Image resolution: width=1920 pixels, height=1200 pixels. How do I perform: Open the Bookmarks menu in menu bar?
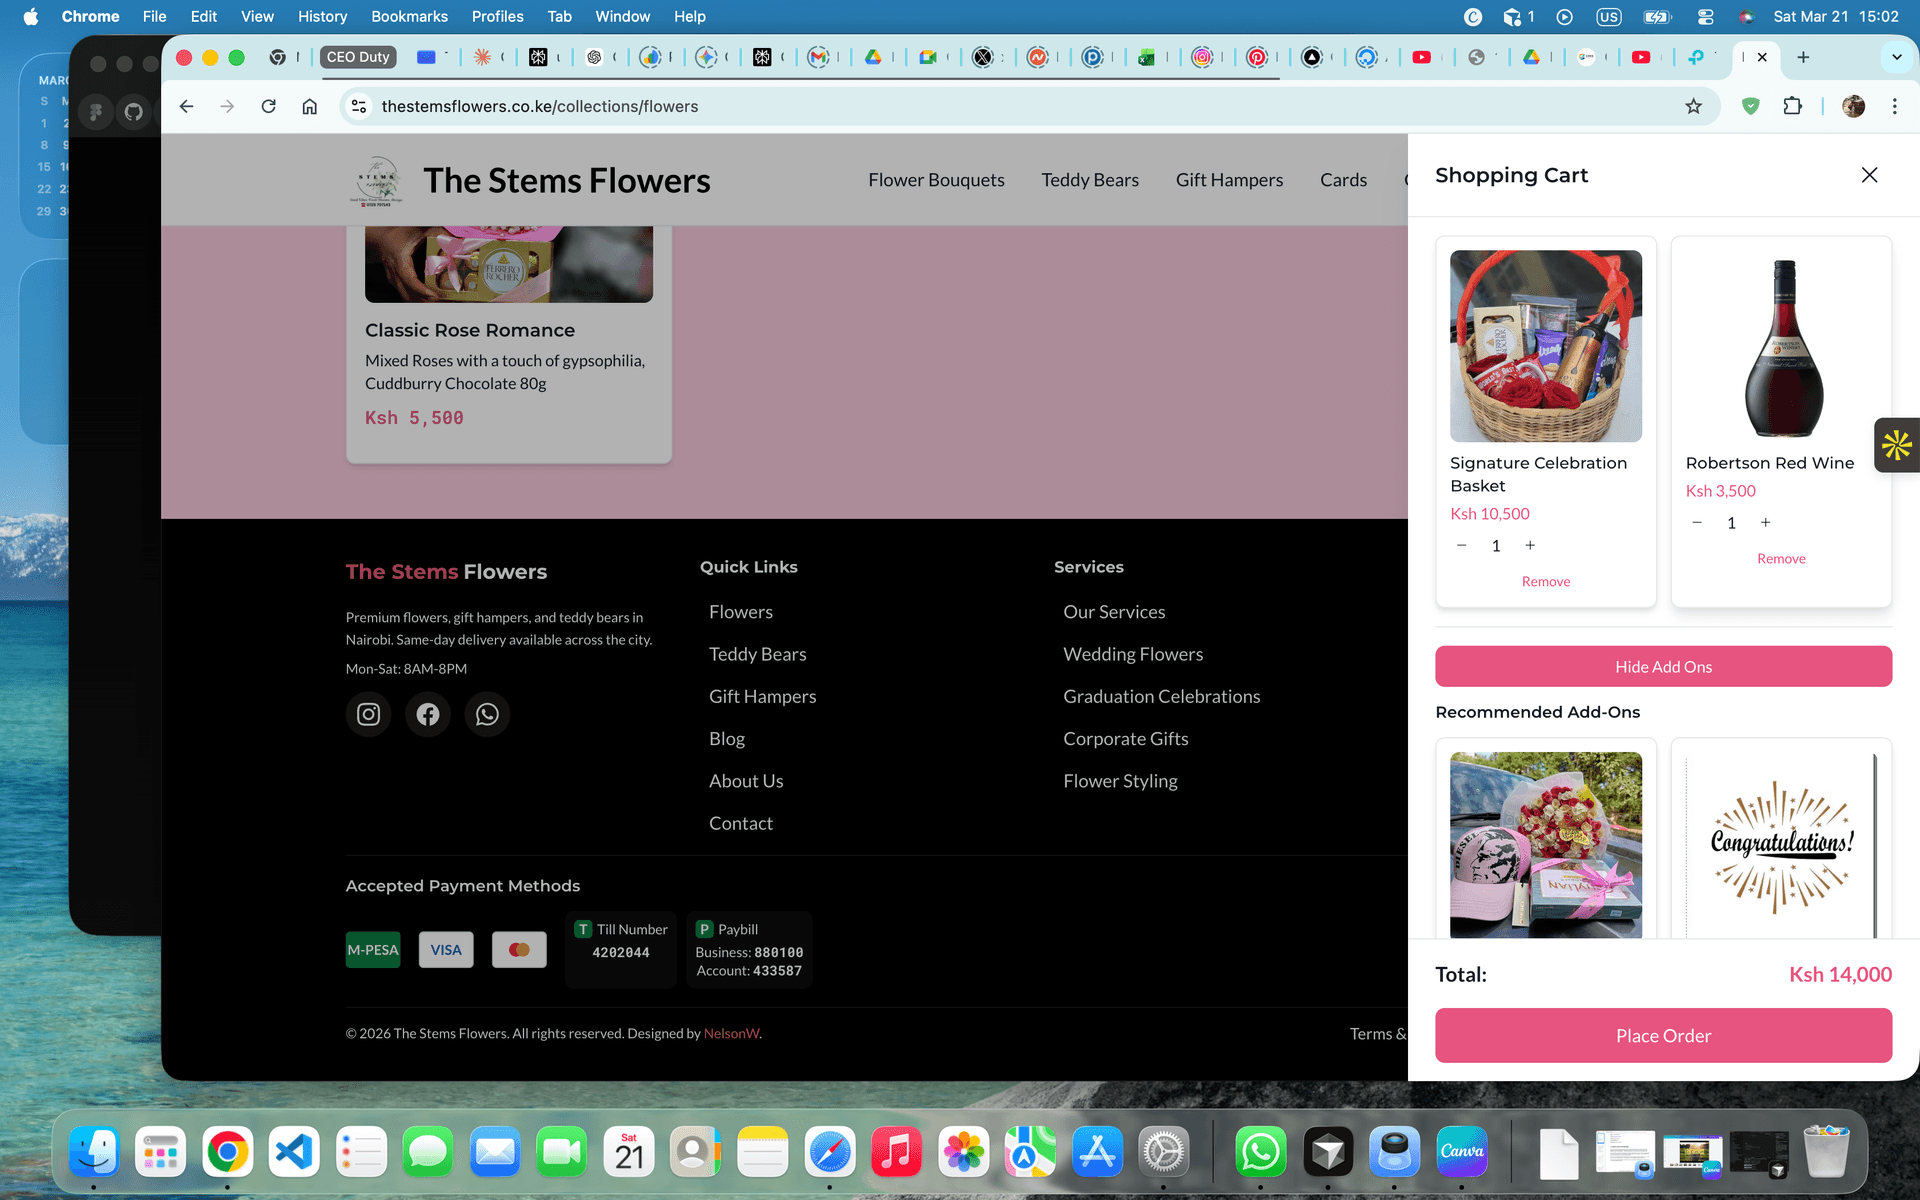(x=409, y=16)
